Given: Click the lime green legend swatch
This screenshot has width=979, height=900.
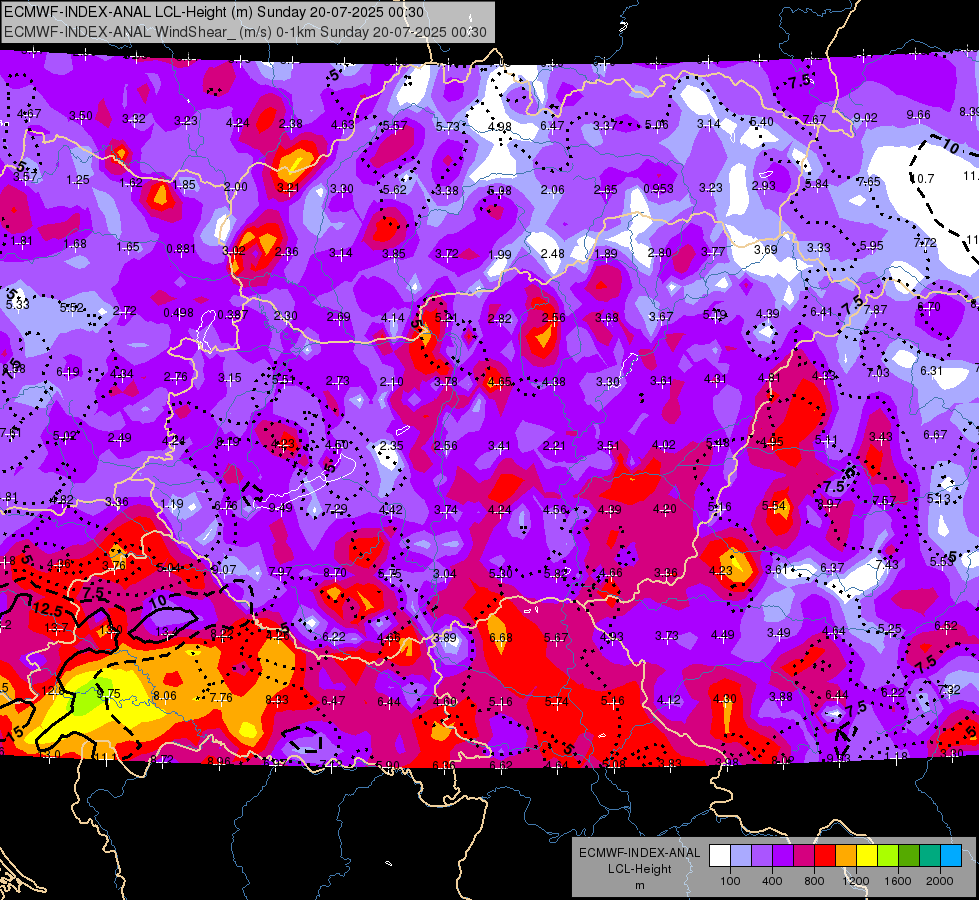Looking at the screenshot, I should 888,856.
